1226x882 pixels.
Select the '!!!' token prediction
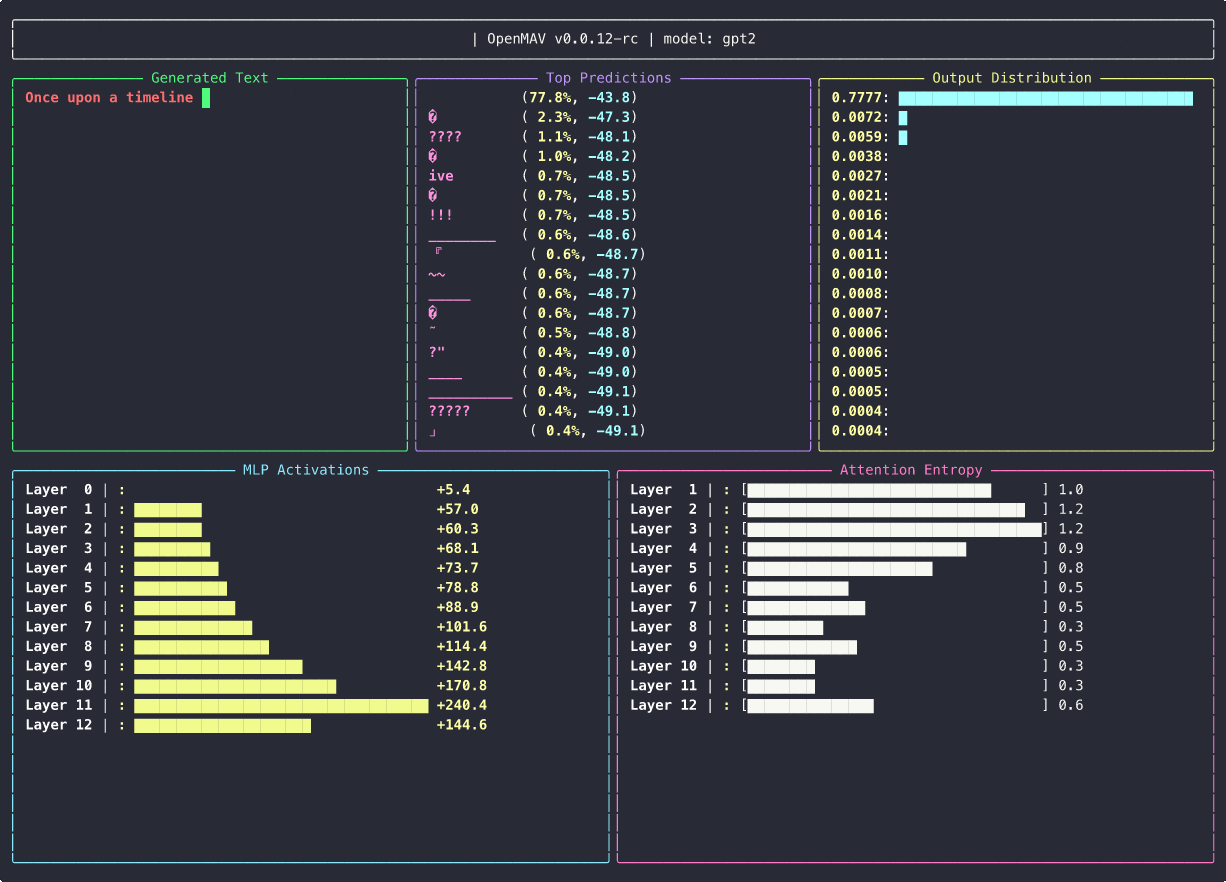coord(441,215)
